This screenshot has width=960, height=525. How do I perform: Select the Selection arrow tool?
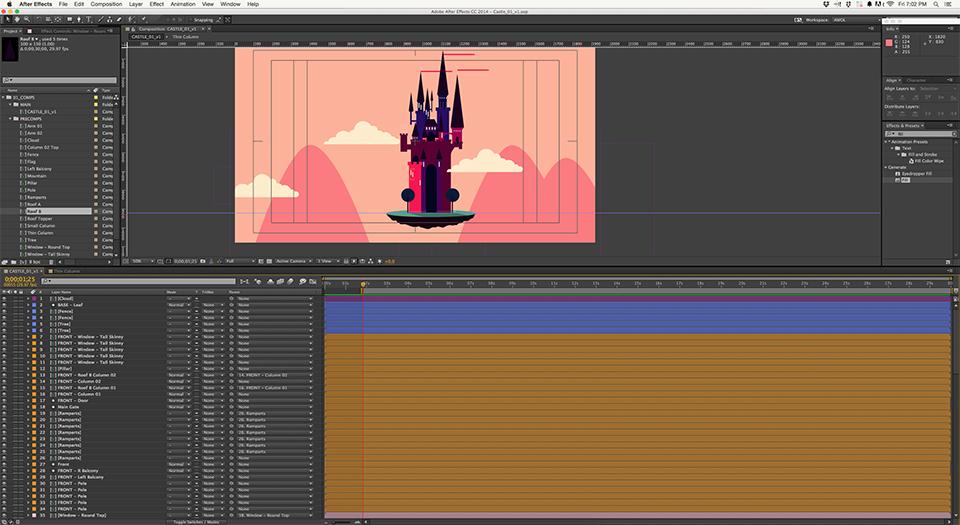click(8, 20)
